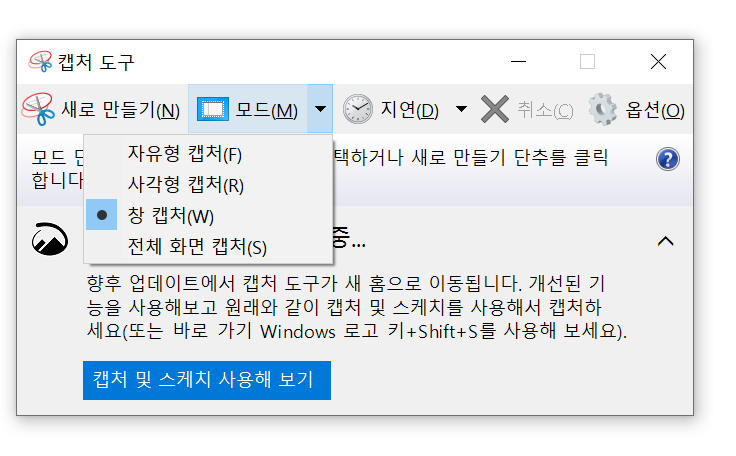Click the gear icon for 옵션

(603, 109)
